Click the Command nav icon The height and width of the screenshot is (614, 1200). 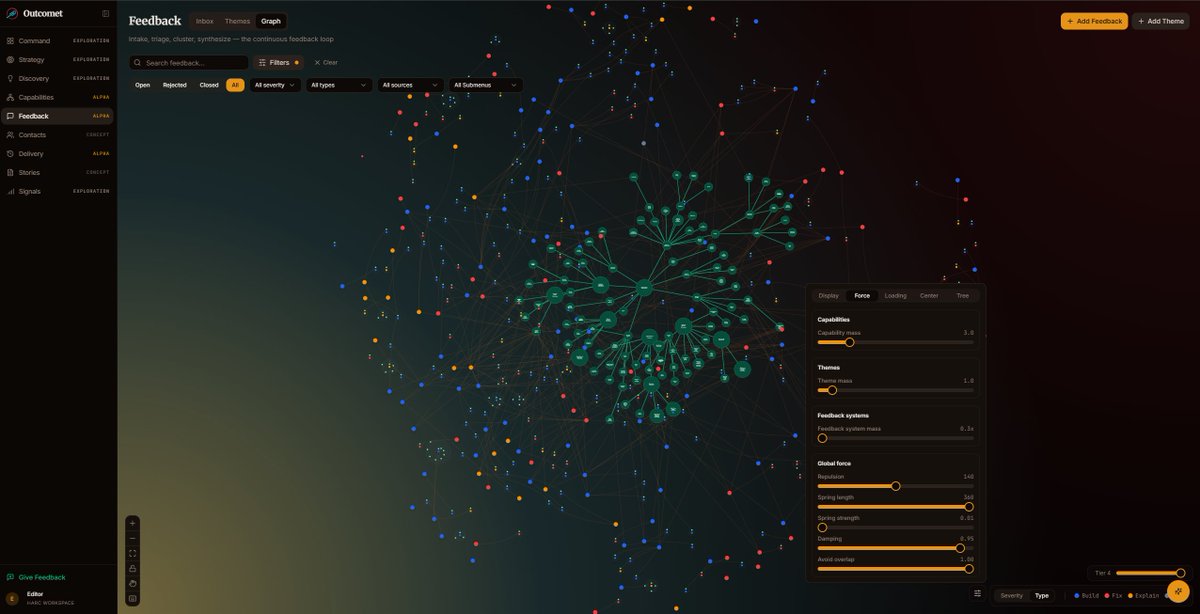click(x=10, y=41)
